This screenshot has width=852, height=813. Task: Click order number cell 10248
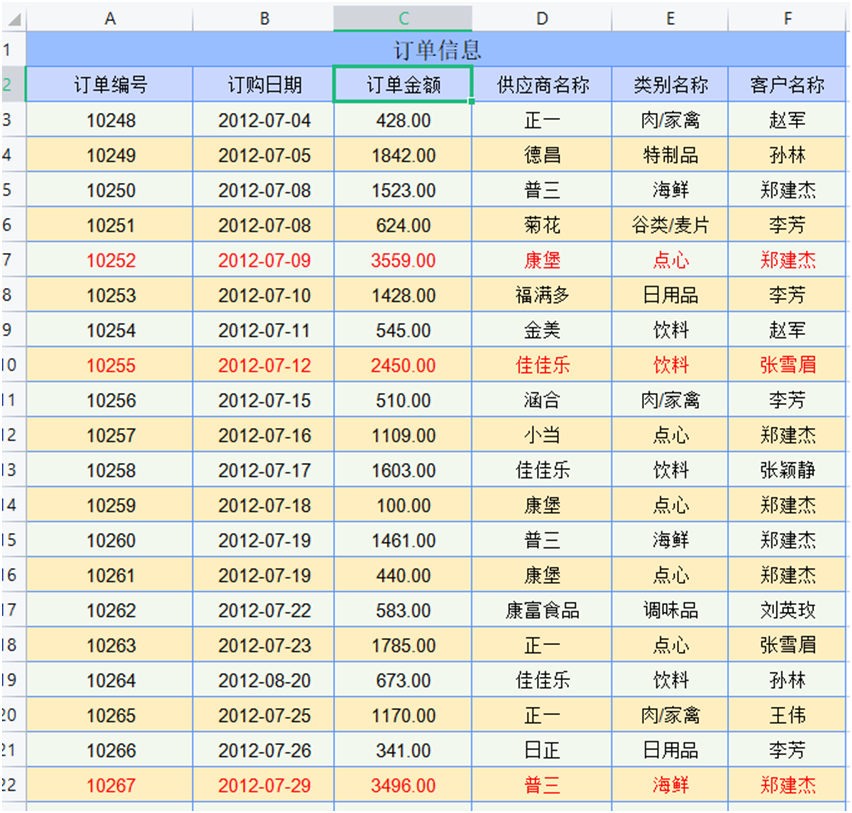[x=110, y=120]
